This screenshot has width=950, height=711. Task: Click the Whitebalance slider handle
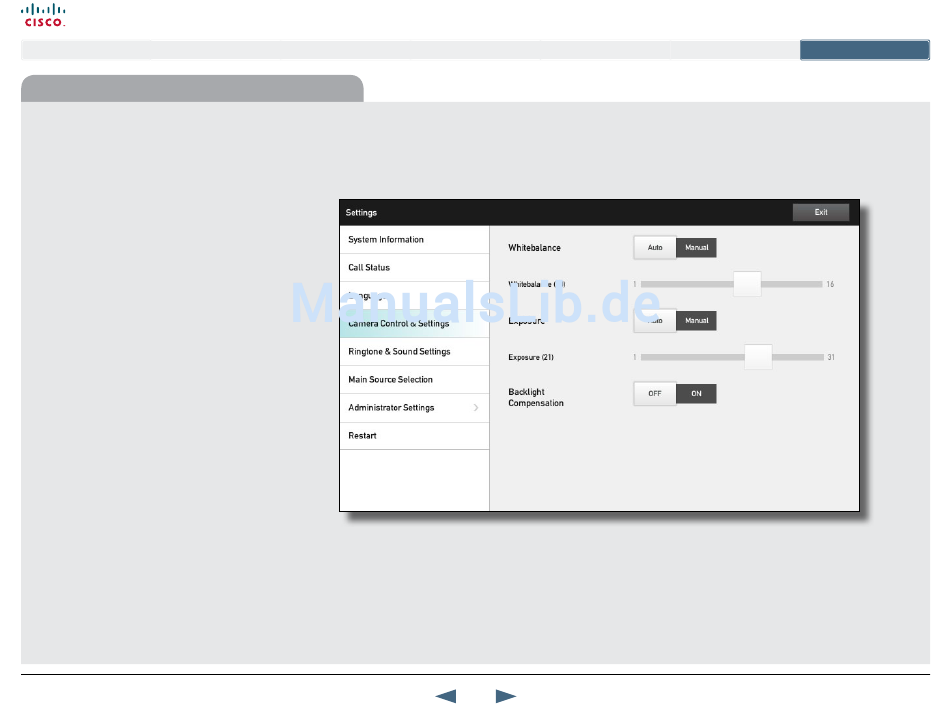(747, 284)
